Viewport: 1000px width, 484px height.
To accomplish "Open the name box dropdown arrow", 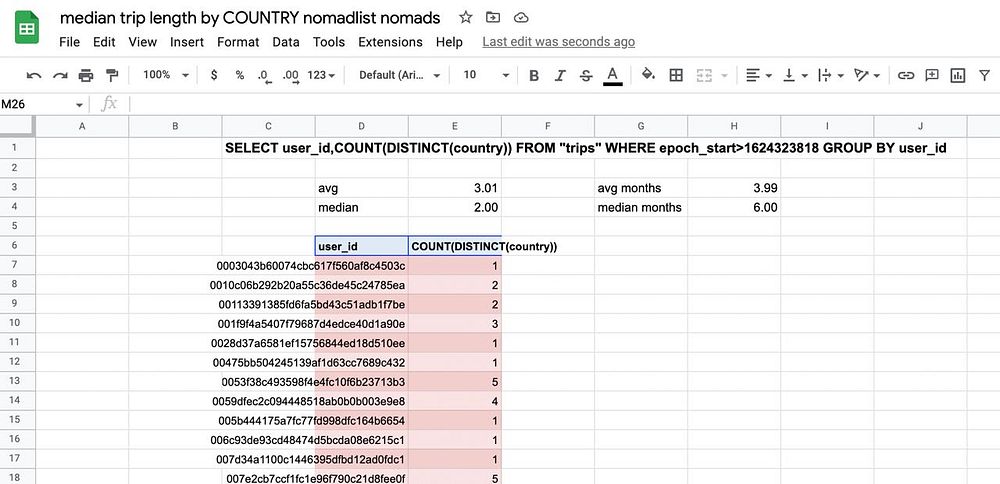I will (80, 105).
